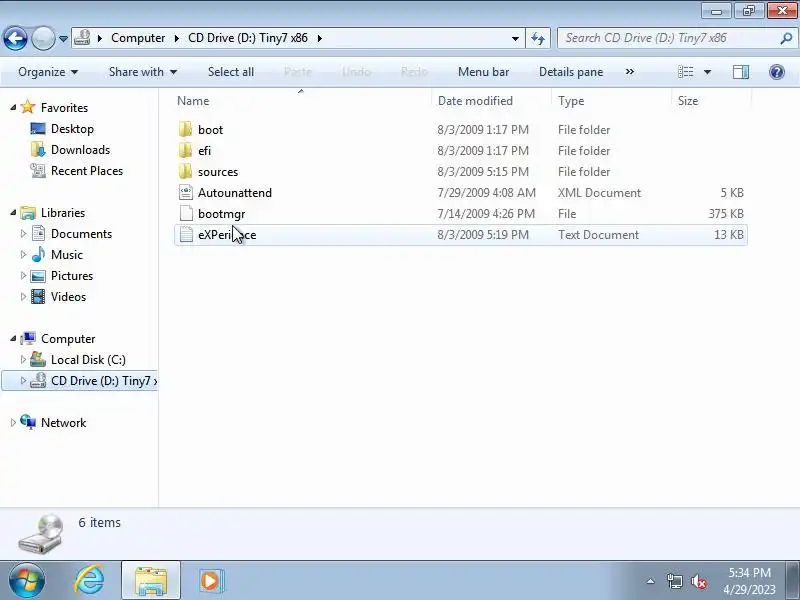Image resolution: width=800 pixels, height=600 pixels.
Task: Click the magnifier search icon
Action: [x=786, y=38]
